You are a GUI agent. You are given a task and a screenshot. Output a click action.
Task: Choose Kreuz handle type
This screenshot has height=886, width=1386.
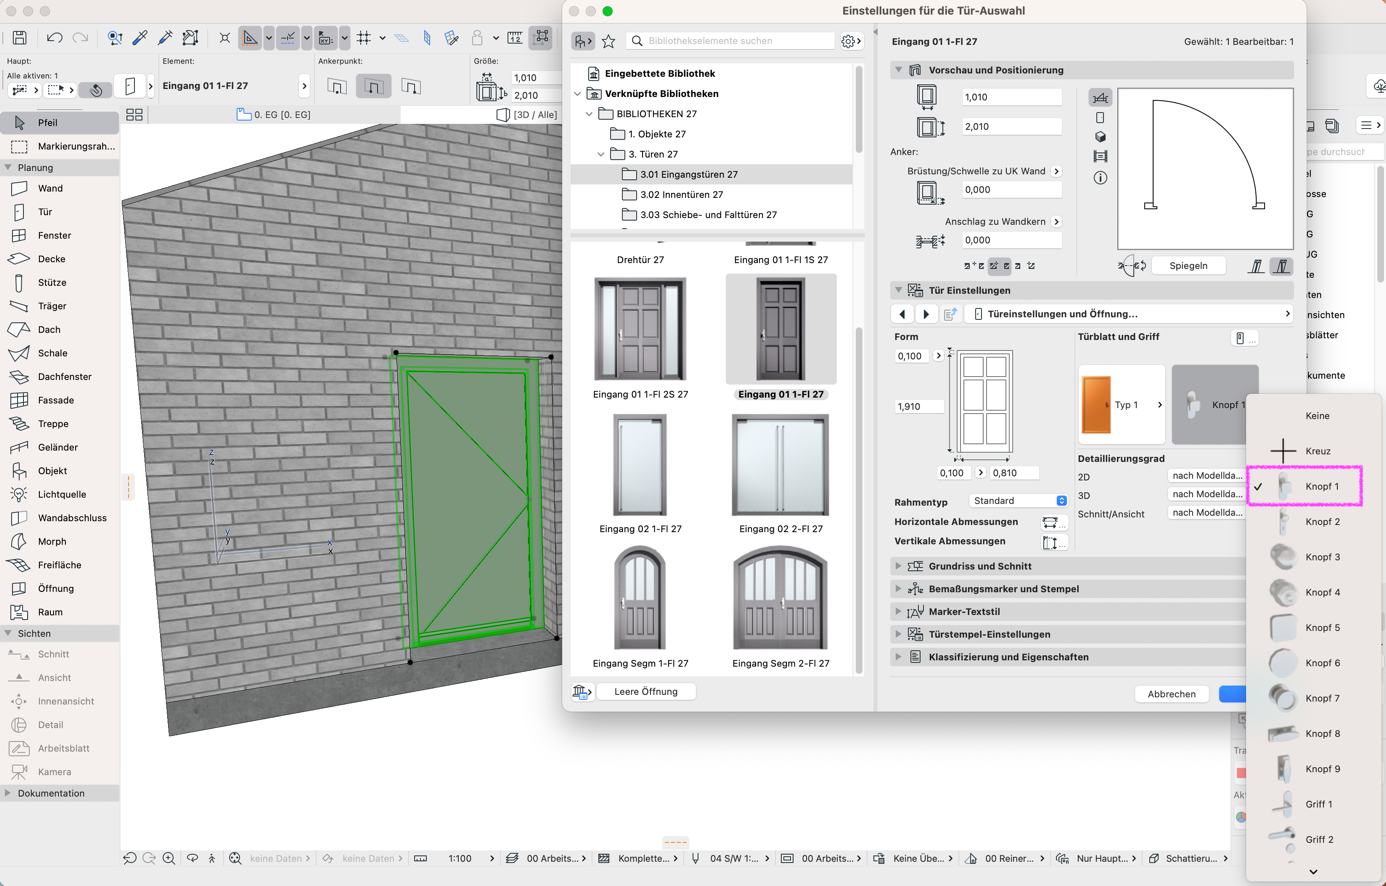pyautogui.click(x=1314, y=451)
